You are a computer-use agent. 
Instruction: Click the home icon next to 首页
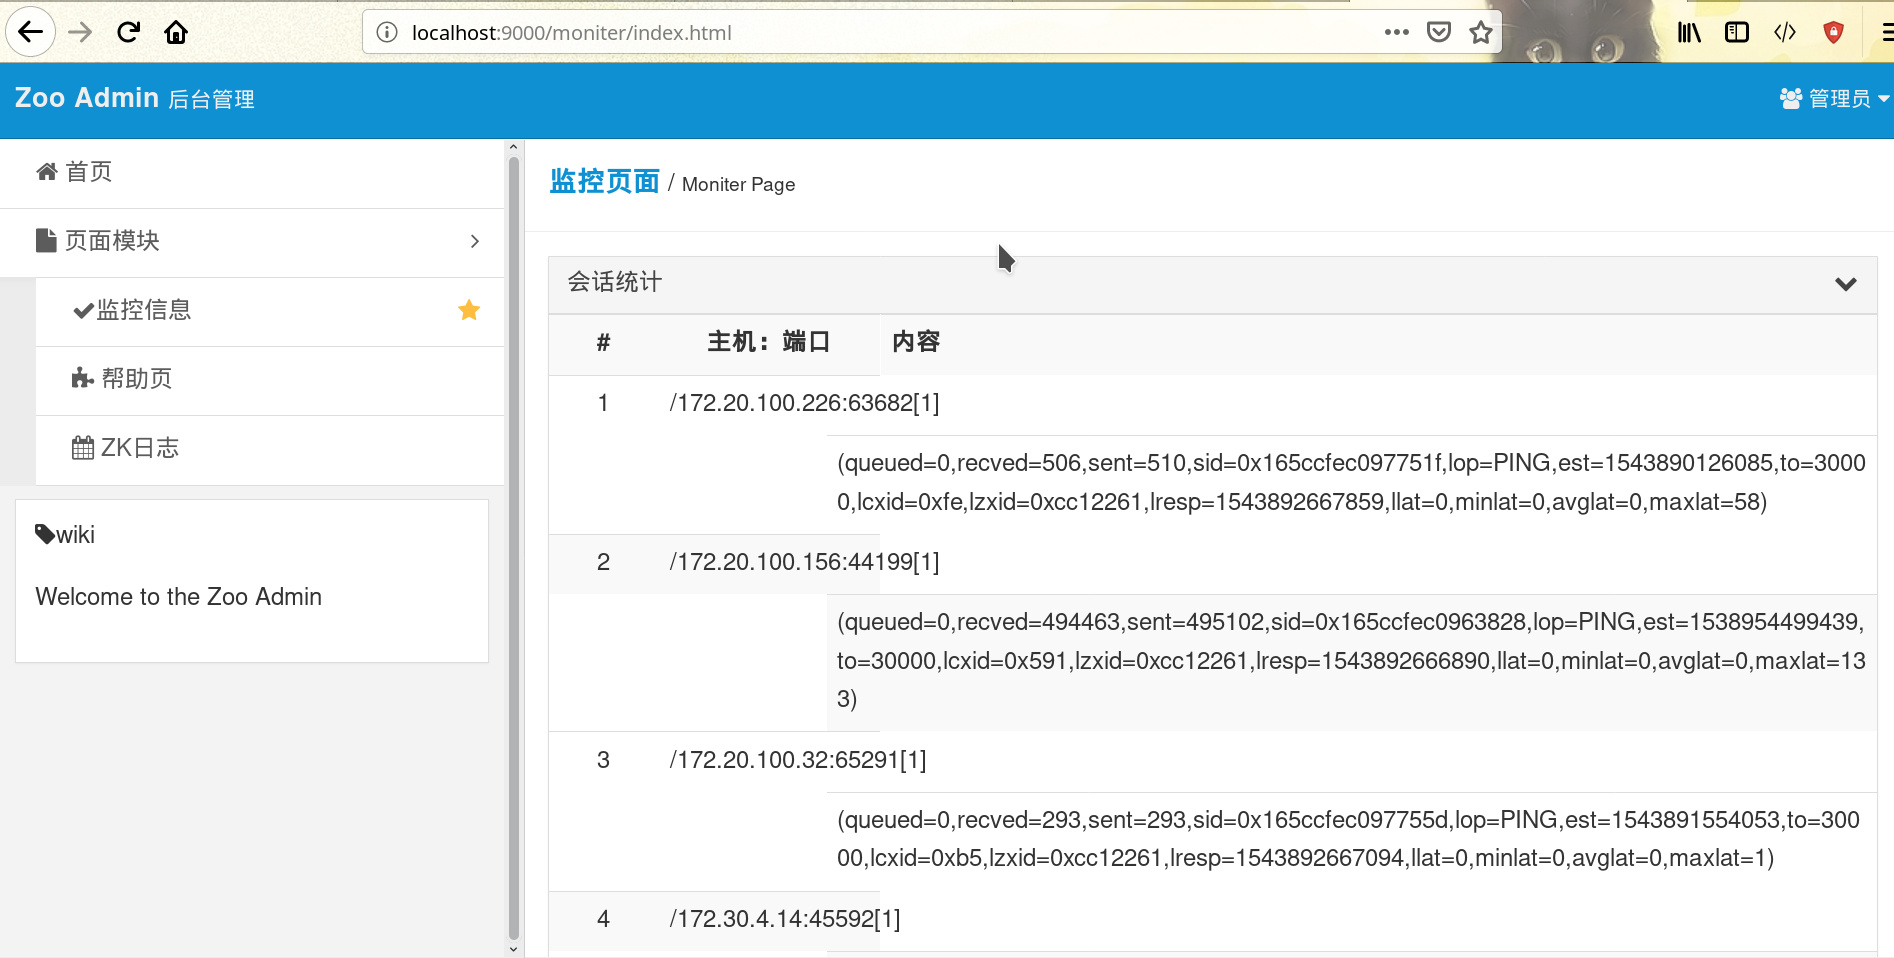coord(46,172)
